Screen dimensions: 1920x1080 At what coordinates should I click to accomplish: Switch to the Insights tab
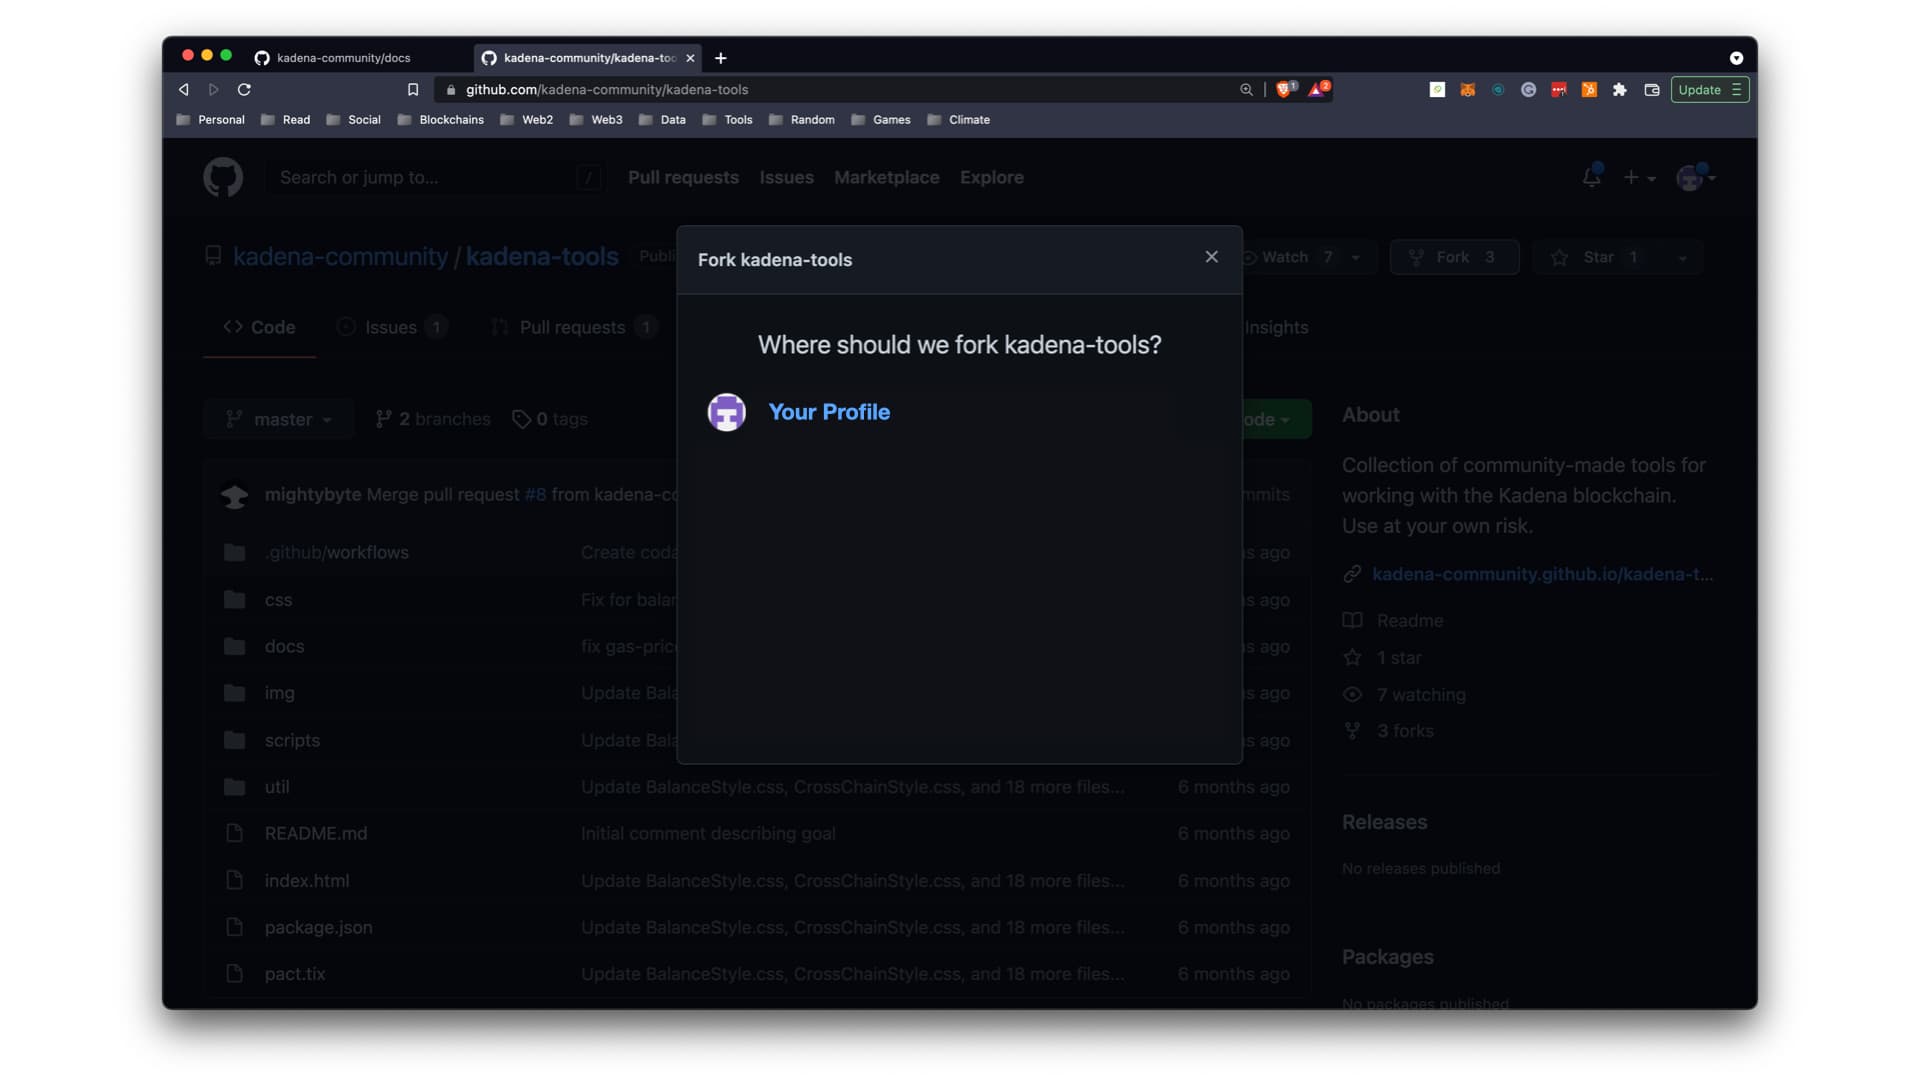[x=1276, y=327]
